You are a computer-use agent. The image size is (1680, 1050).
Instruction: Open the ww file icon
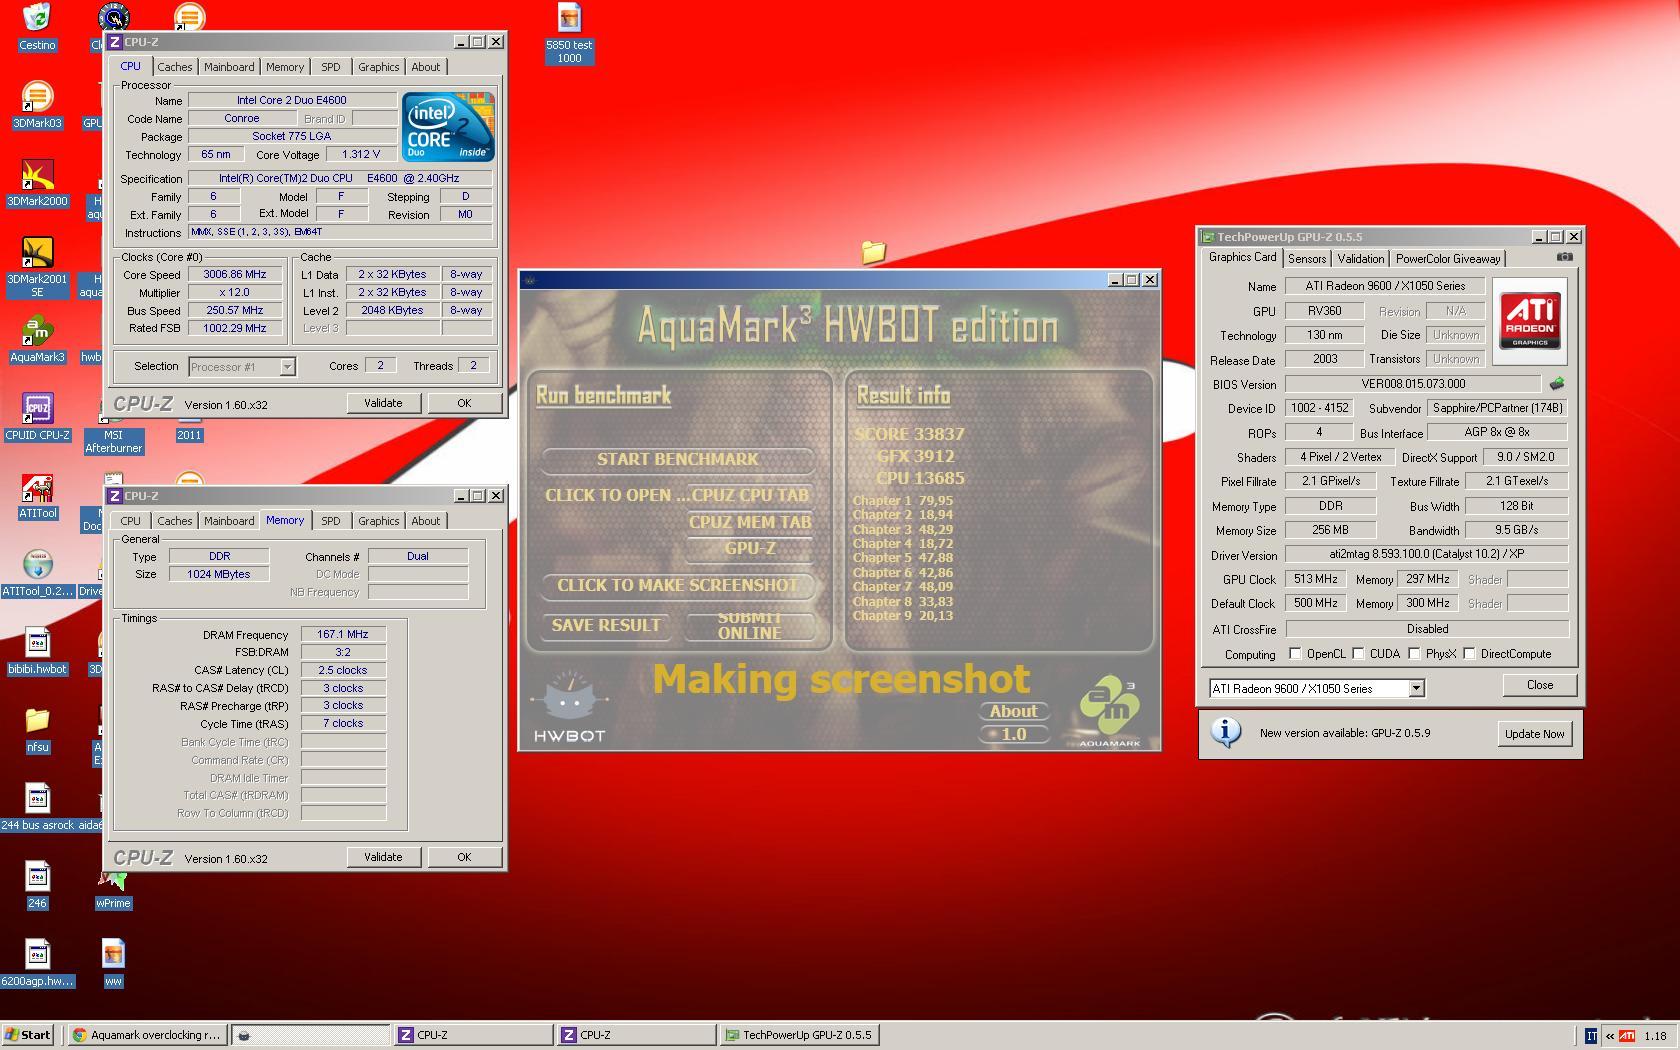113,955
